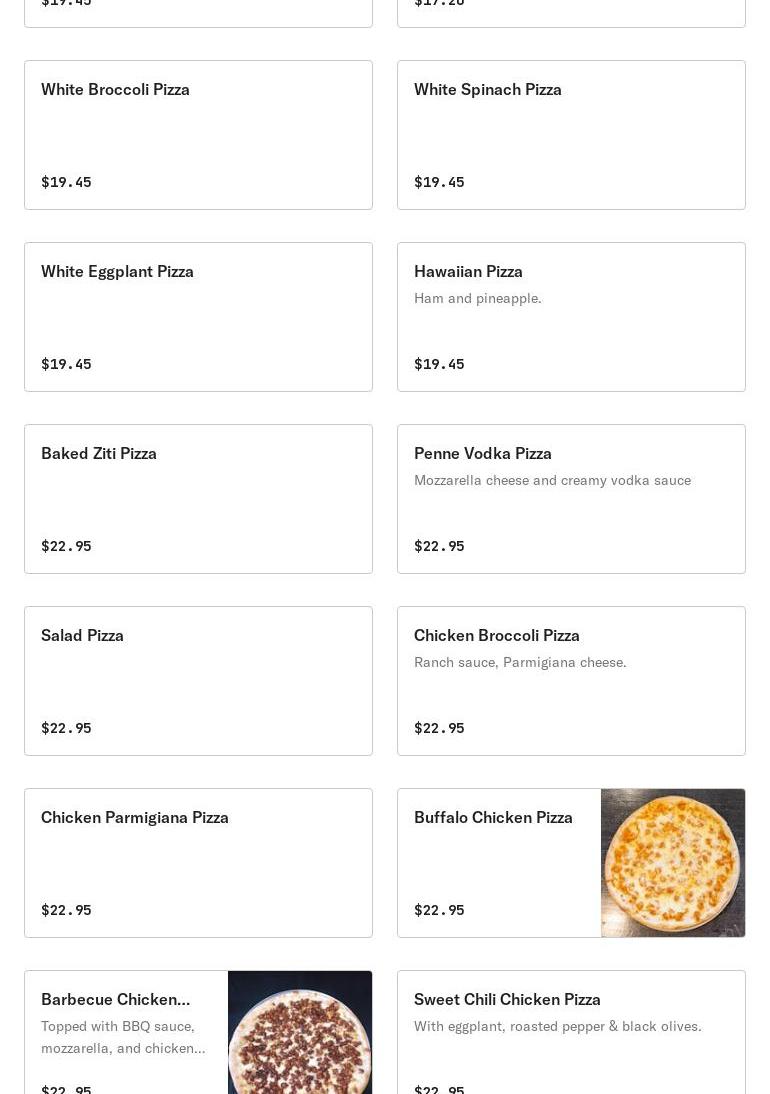View the Buffalo Chicken Pizza photo

[x=673, y=863]
